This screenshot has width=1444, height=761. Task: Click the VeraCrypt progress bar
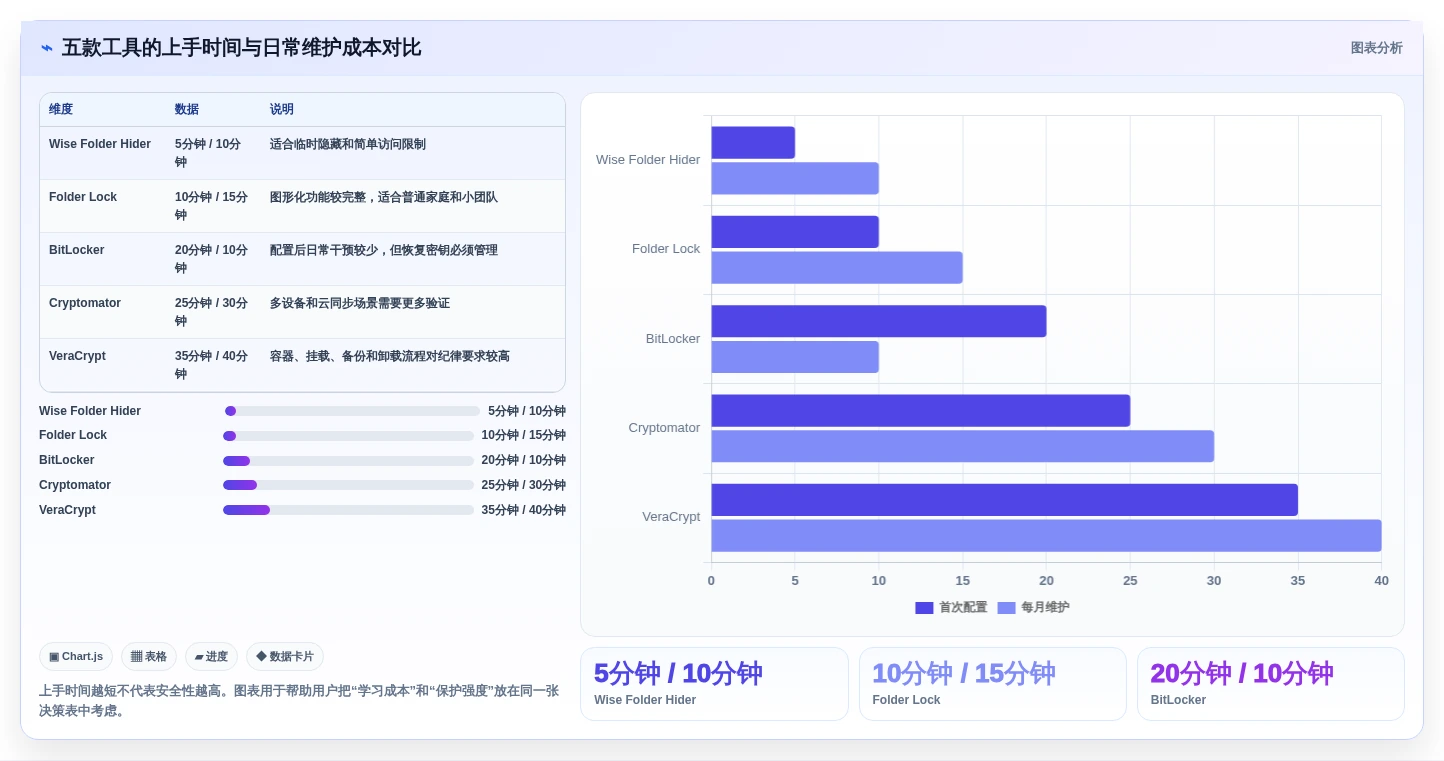(348, 510)
